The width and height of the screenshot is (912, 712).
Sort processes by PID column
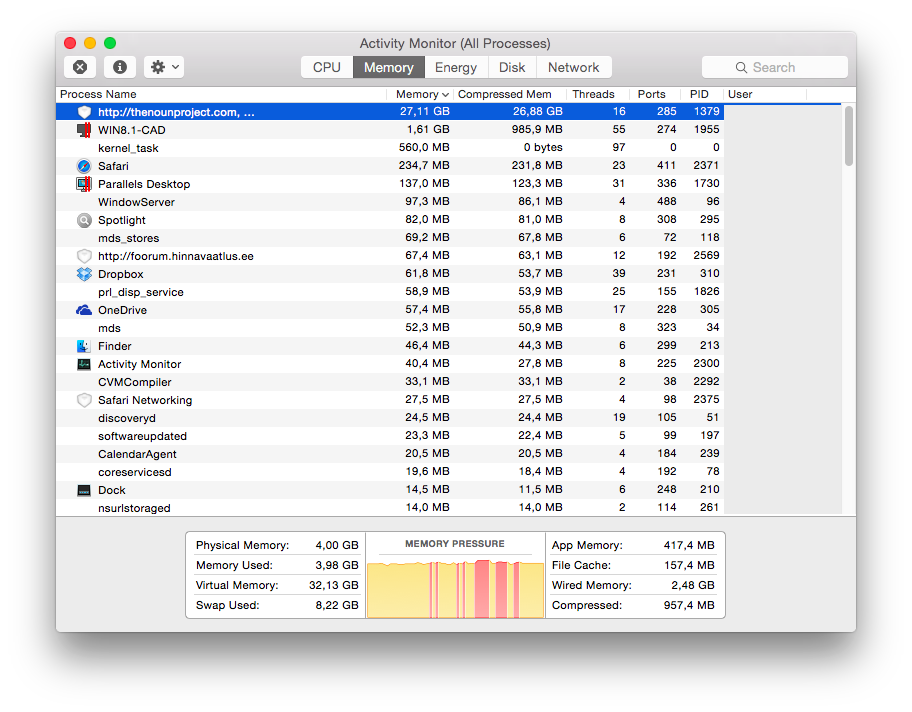point(700,94)
